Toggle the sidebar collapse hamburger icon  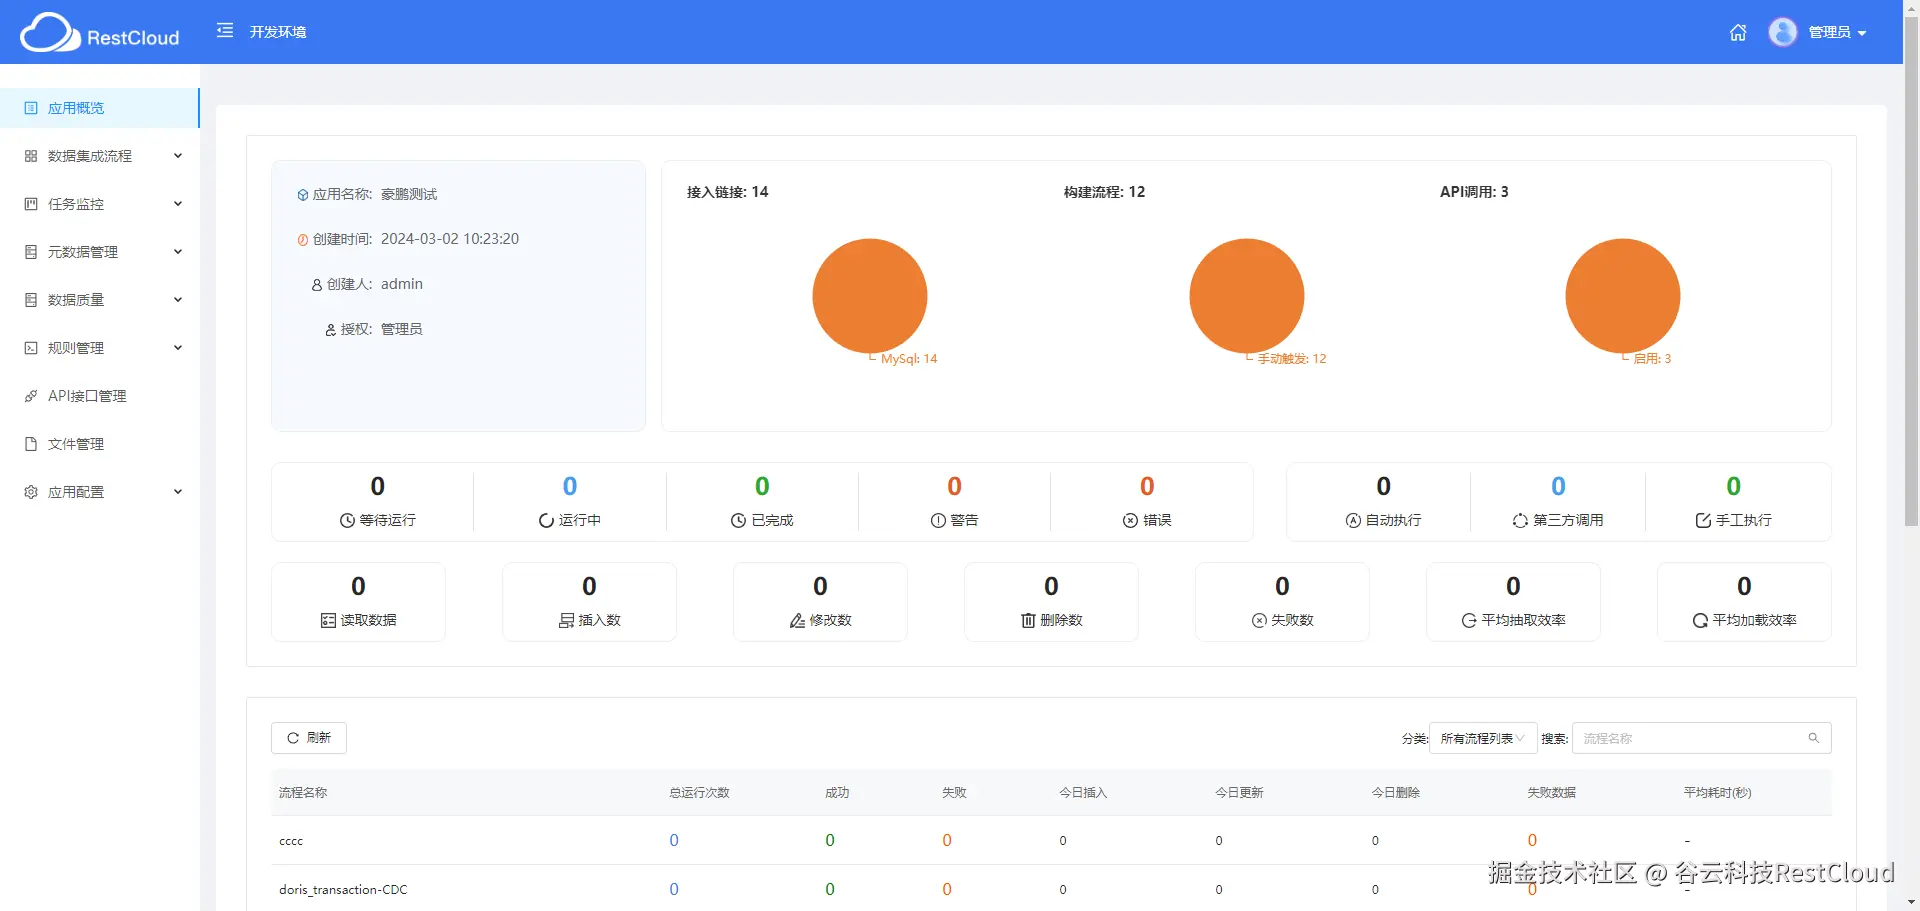(x=225, y=31)
